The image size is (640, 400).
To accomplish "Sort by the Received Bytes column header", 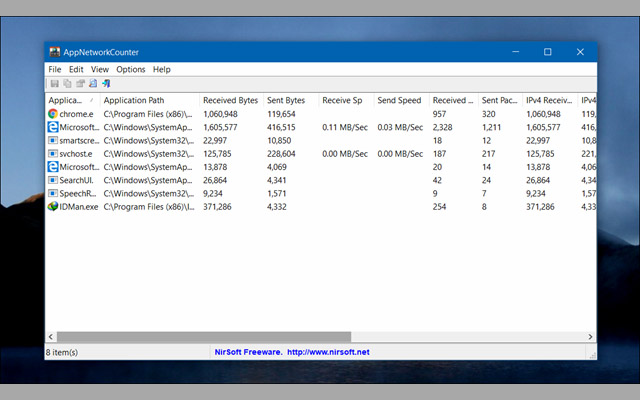I will pyautogui.click(x=230, y=100).
